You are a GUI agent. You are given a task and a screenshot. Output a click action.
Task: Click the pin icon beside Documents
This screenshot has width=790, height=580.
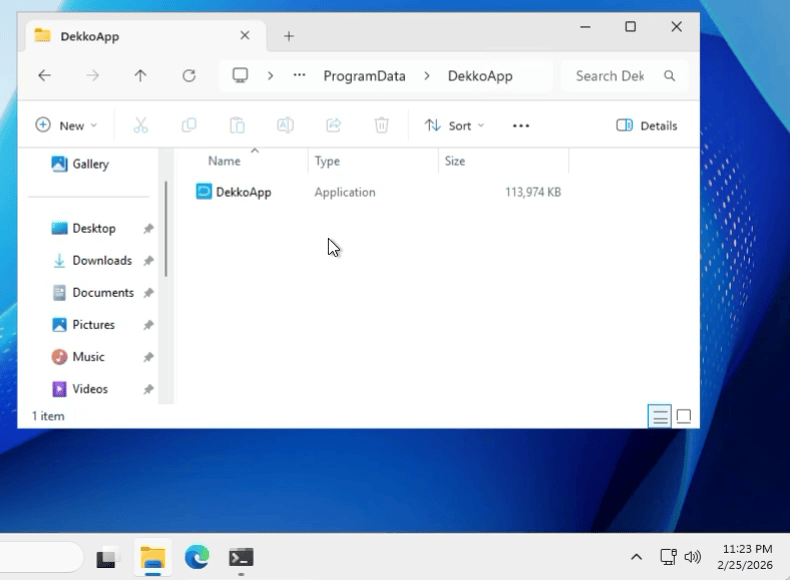[x=148, y=293]
